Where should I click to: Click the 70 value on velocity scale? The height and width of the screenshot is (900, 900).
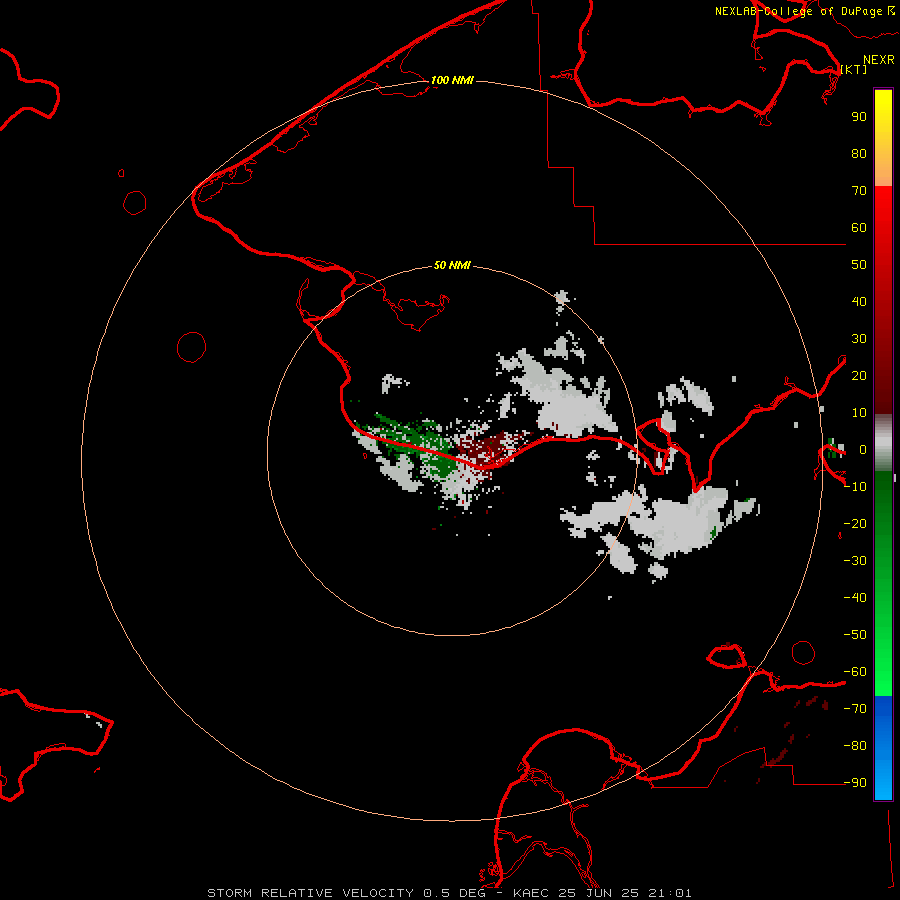[859, 191]
